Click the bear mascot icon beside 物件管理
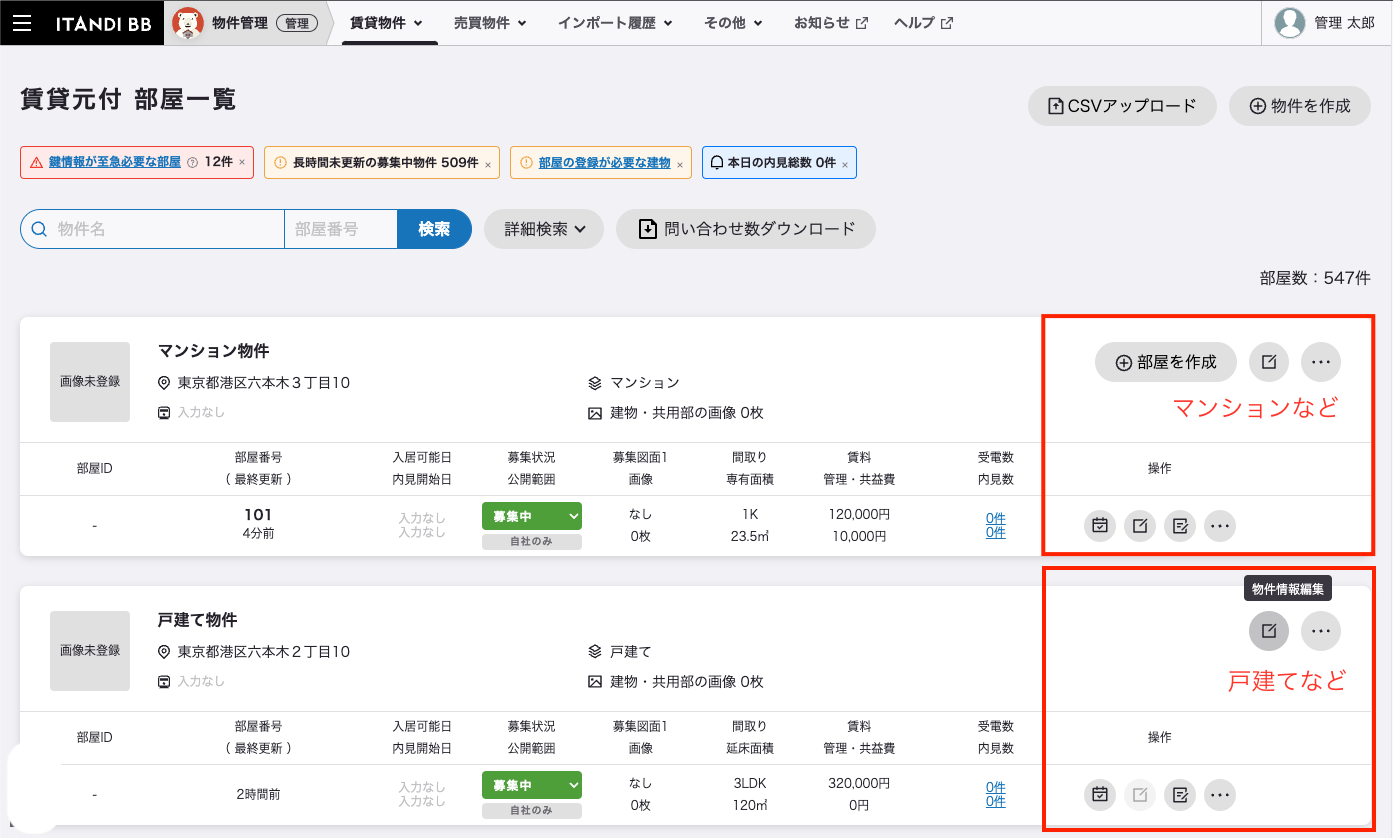 click(187, 22)
